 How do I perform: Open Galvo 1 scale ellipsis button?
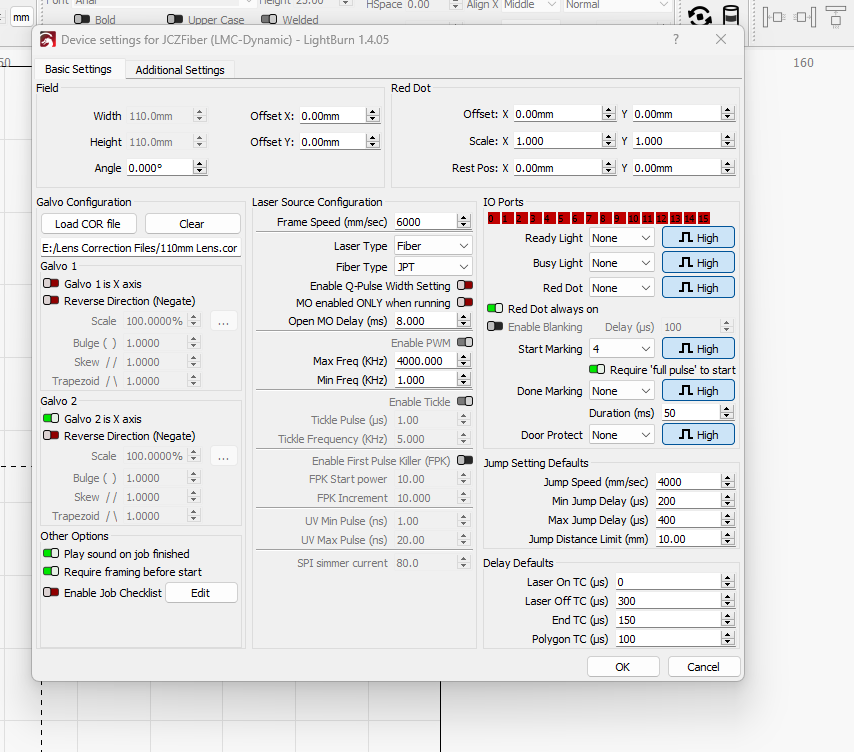pyautogui.click(x=223, y=321)
